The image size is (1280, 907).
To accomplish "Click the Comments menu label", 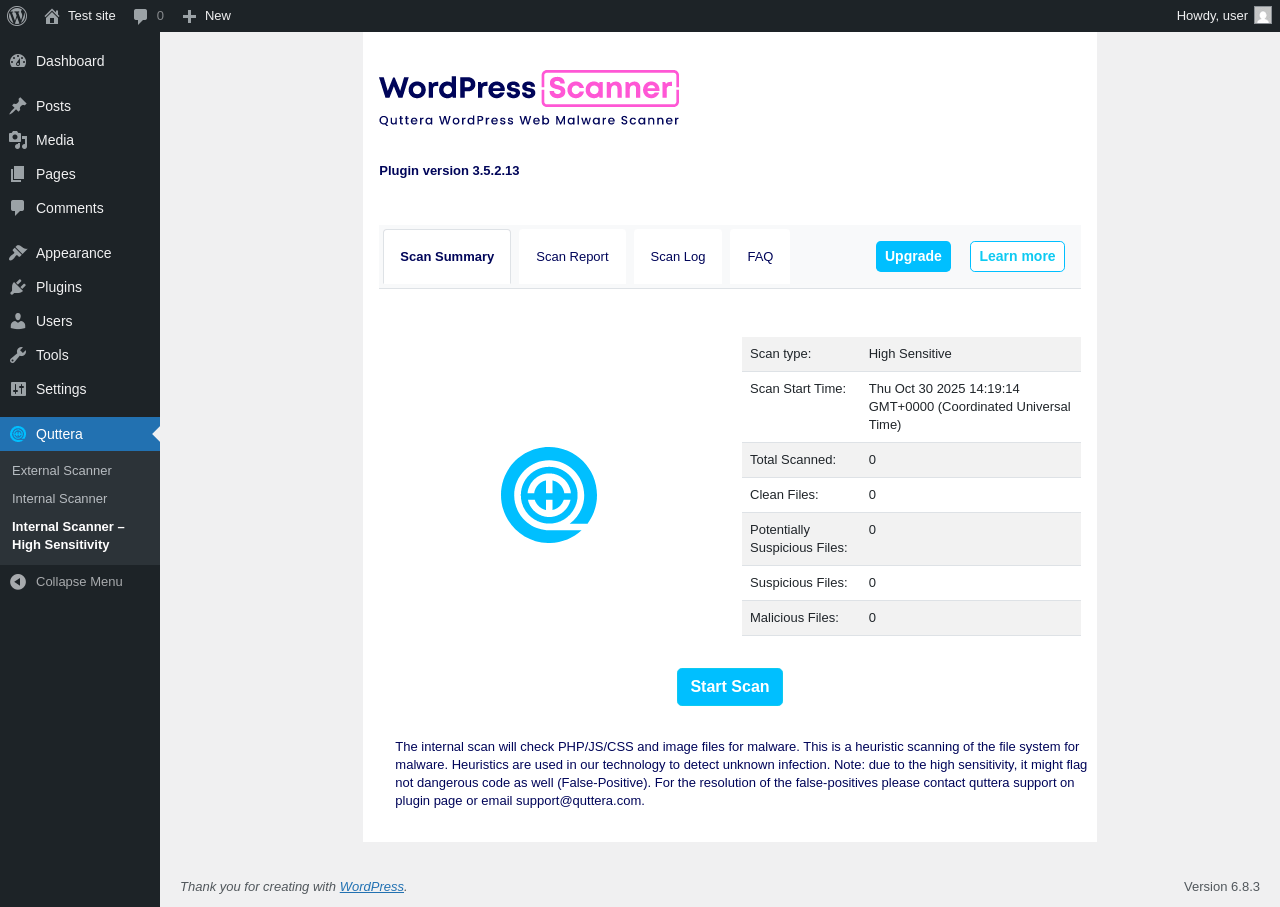I will coord(70,208).
